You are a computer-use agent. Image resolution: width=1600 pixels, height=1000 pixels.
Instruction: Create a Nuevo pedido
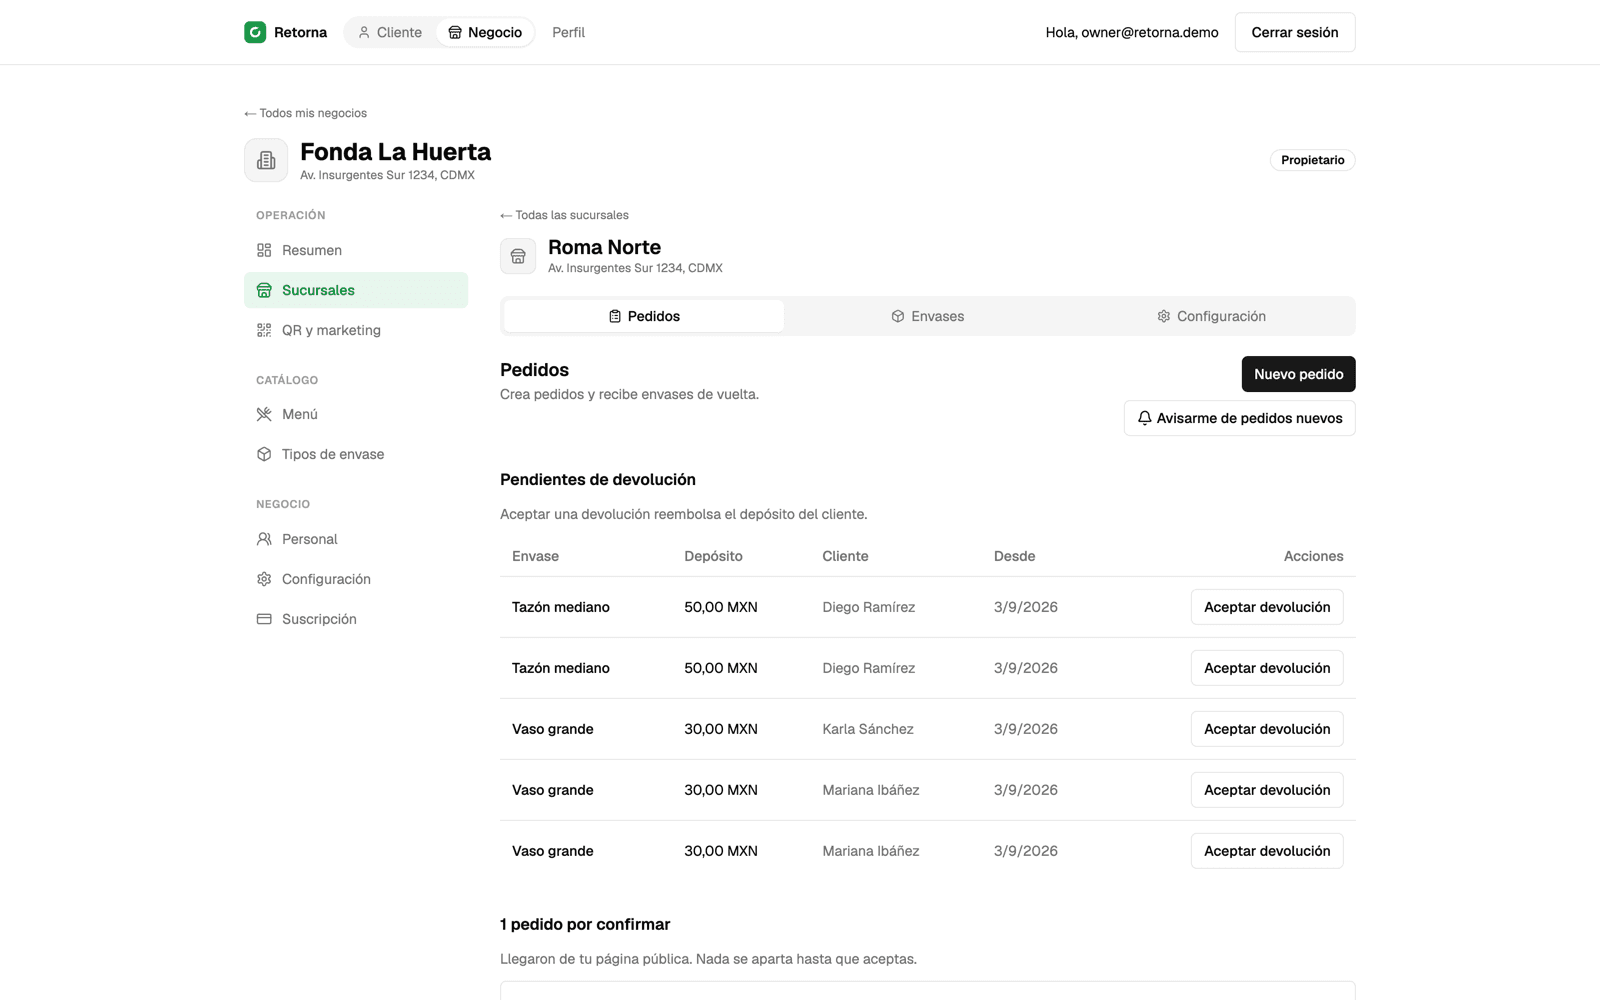[1298, 374]
